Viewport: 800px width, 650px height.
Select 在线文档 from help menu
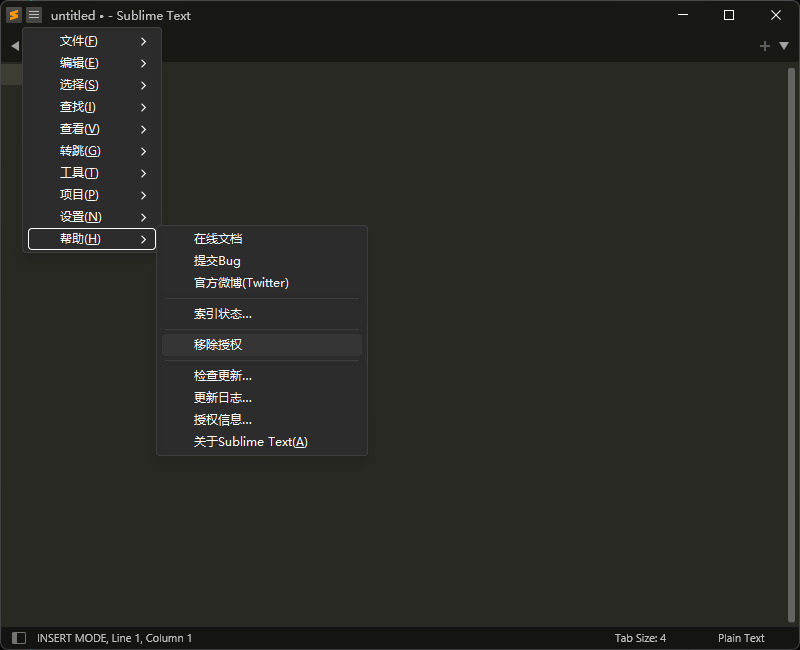coord(218,239)
